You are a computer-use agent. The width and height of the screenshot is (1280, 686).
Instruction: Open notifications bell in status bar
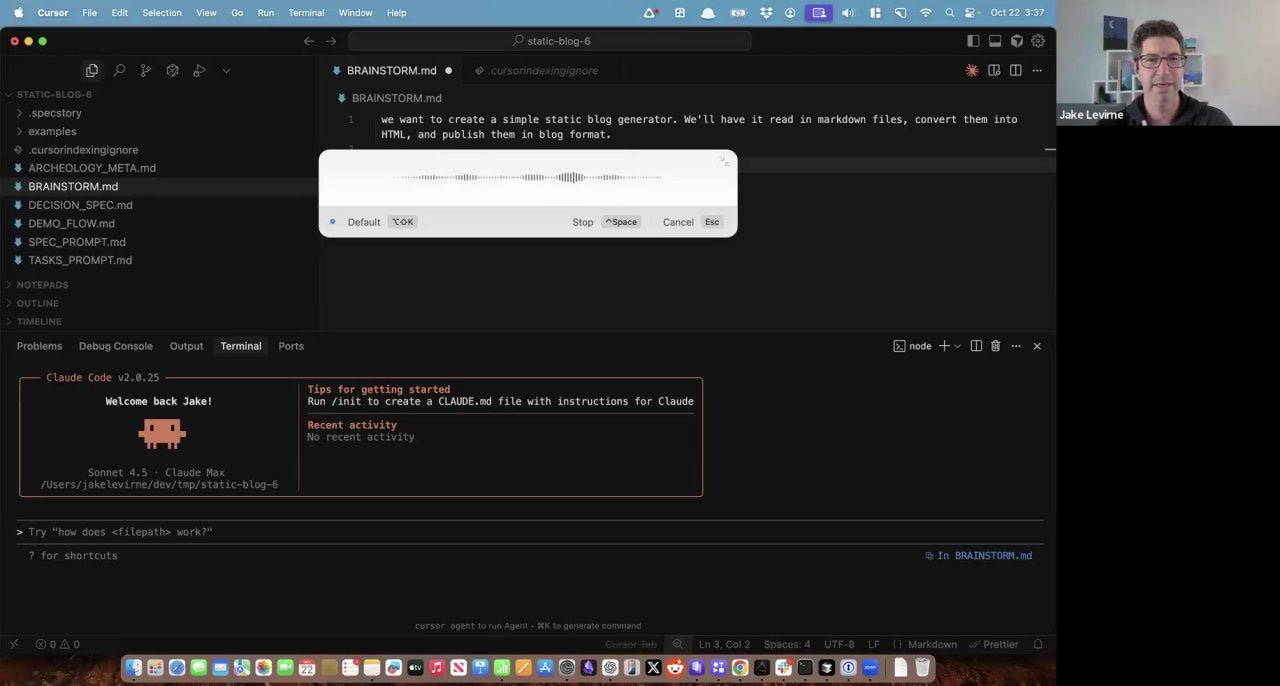click(1038, 644)
